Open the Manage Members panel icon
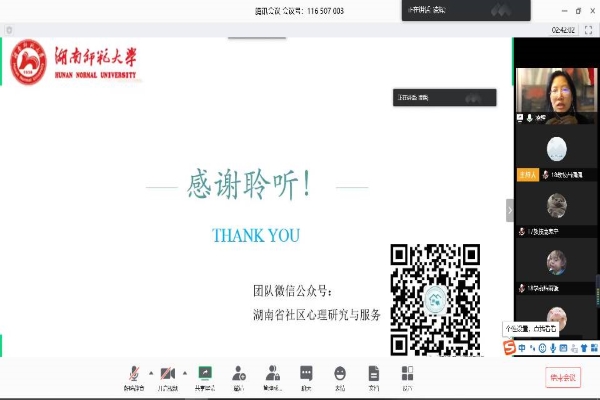This screenshot has width=600, height=400. (273, 372)
